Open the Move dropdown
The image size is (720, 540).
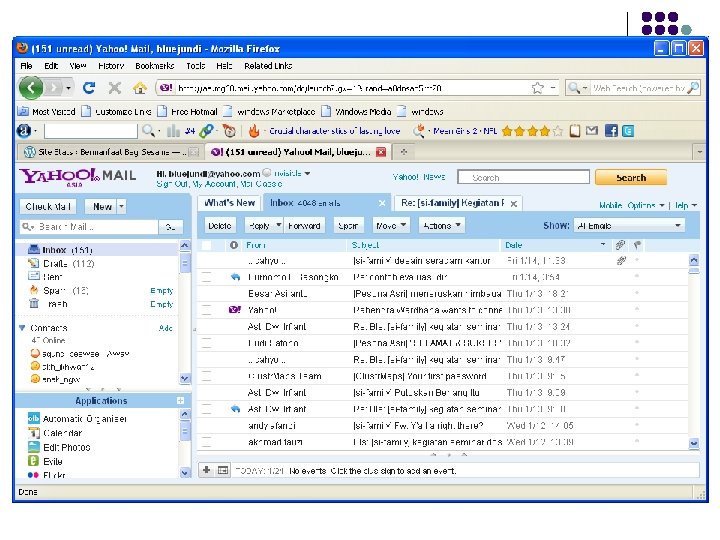pos(391,225)
